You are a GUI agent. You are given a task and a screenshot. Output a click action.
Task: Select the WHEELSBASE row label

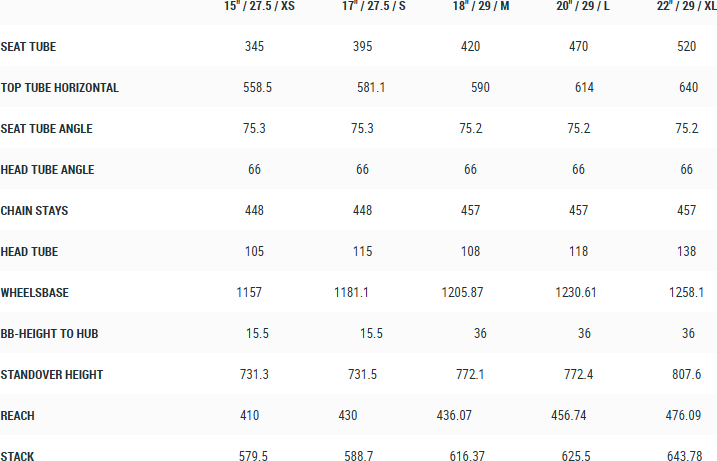pyautogui.click(x=35, y=293)
